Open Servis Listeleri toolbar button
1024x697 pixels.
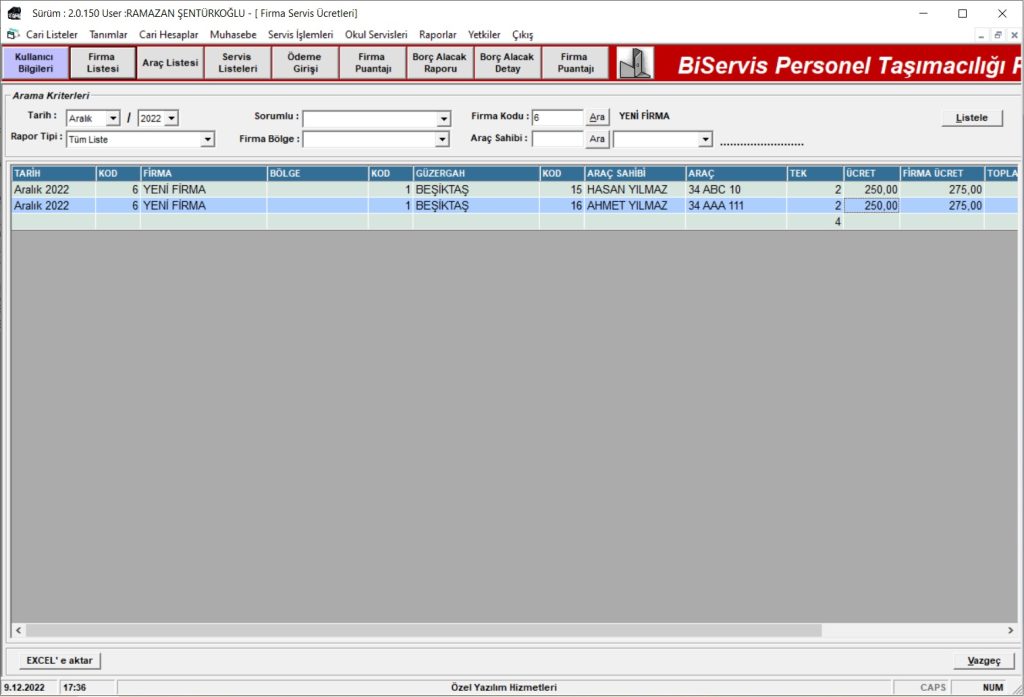tap(237, 63)
